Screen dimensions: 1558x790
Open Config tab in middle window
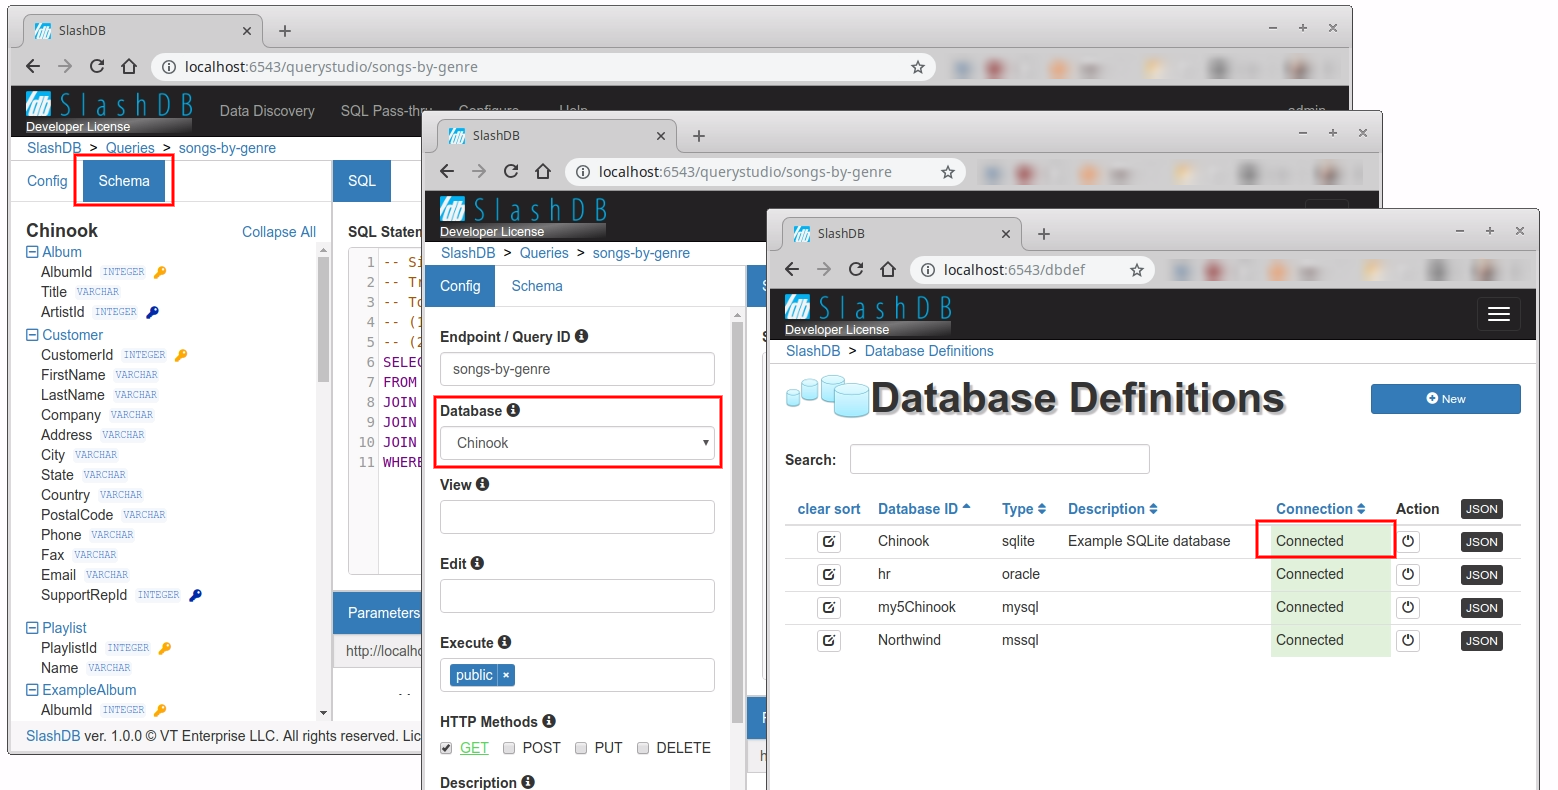(x=460, y=286)
